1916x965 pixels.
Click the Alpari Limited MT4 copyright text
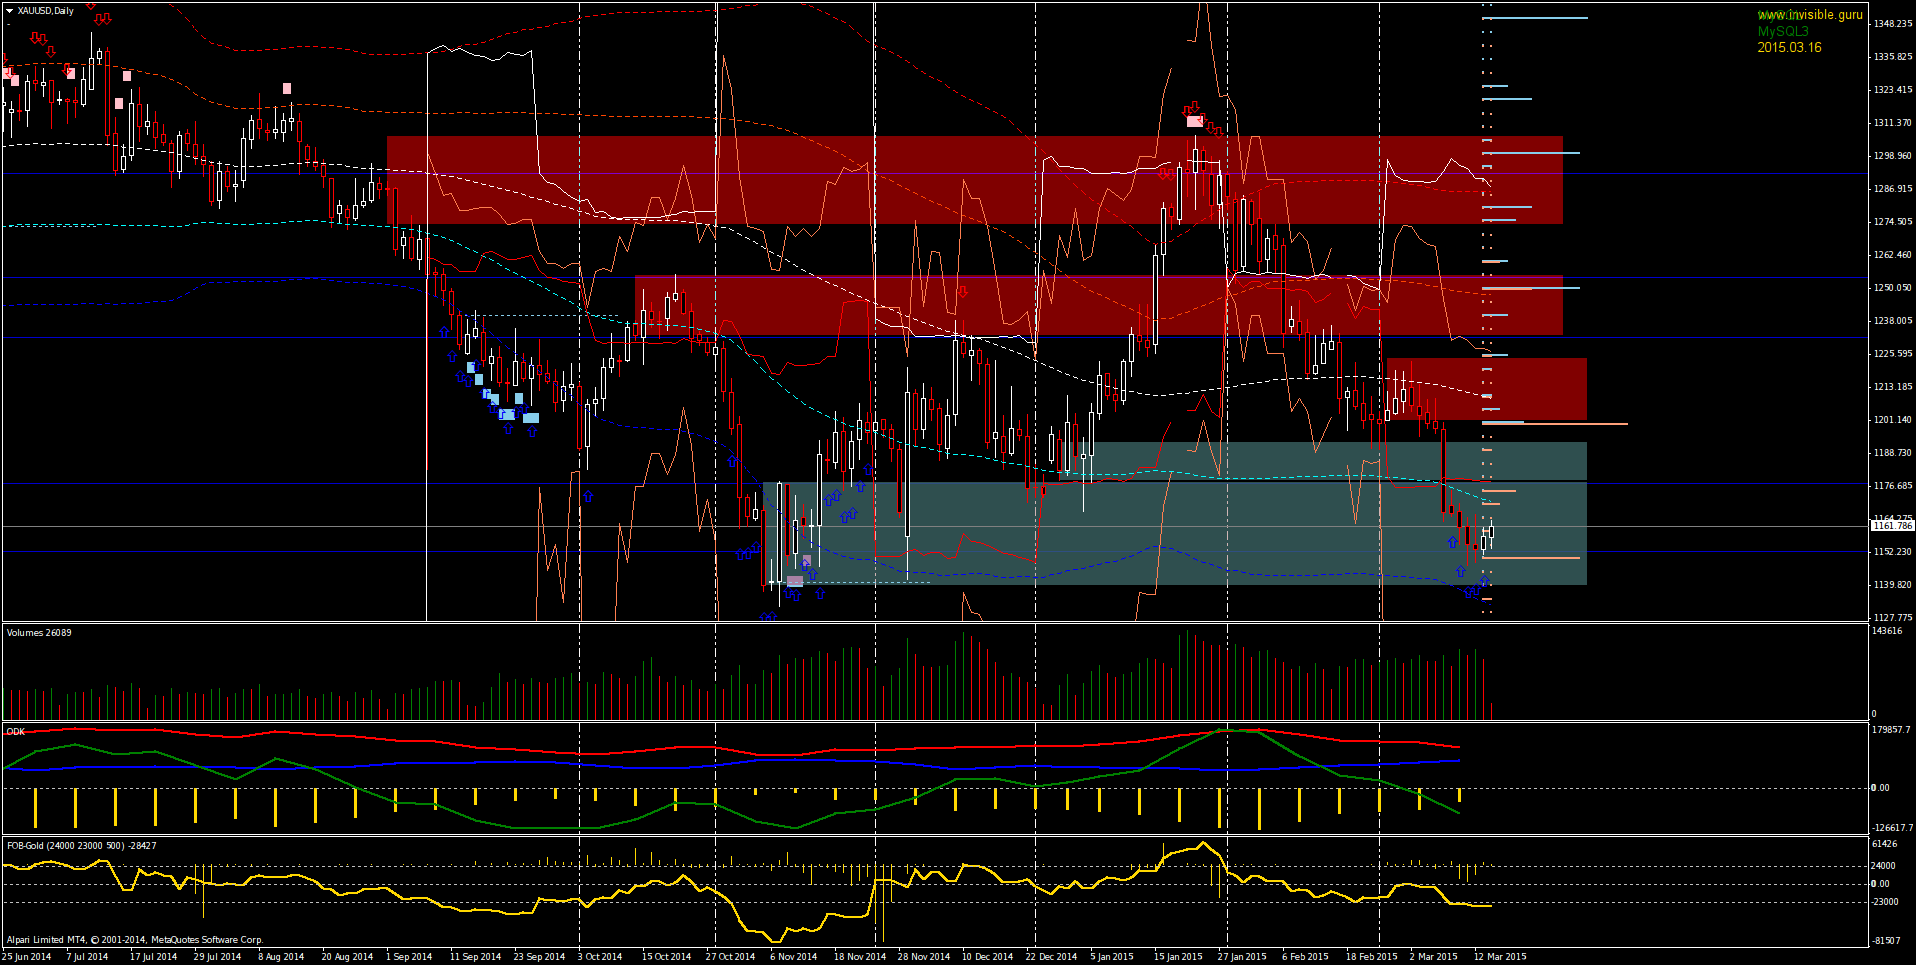click(134, 939)
